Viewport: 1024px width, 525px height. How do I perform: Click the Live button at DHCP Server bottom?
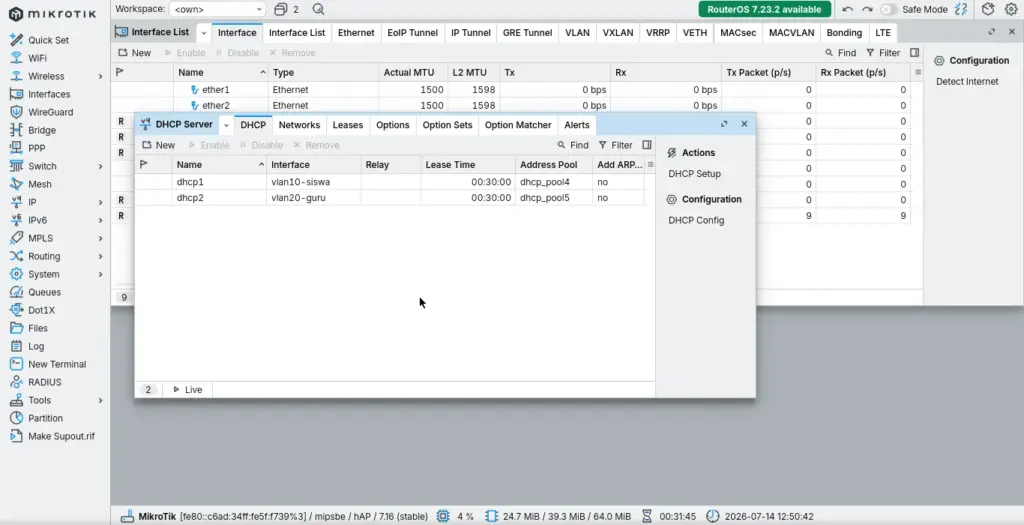(187, 390)
